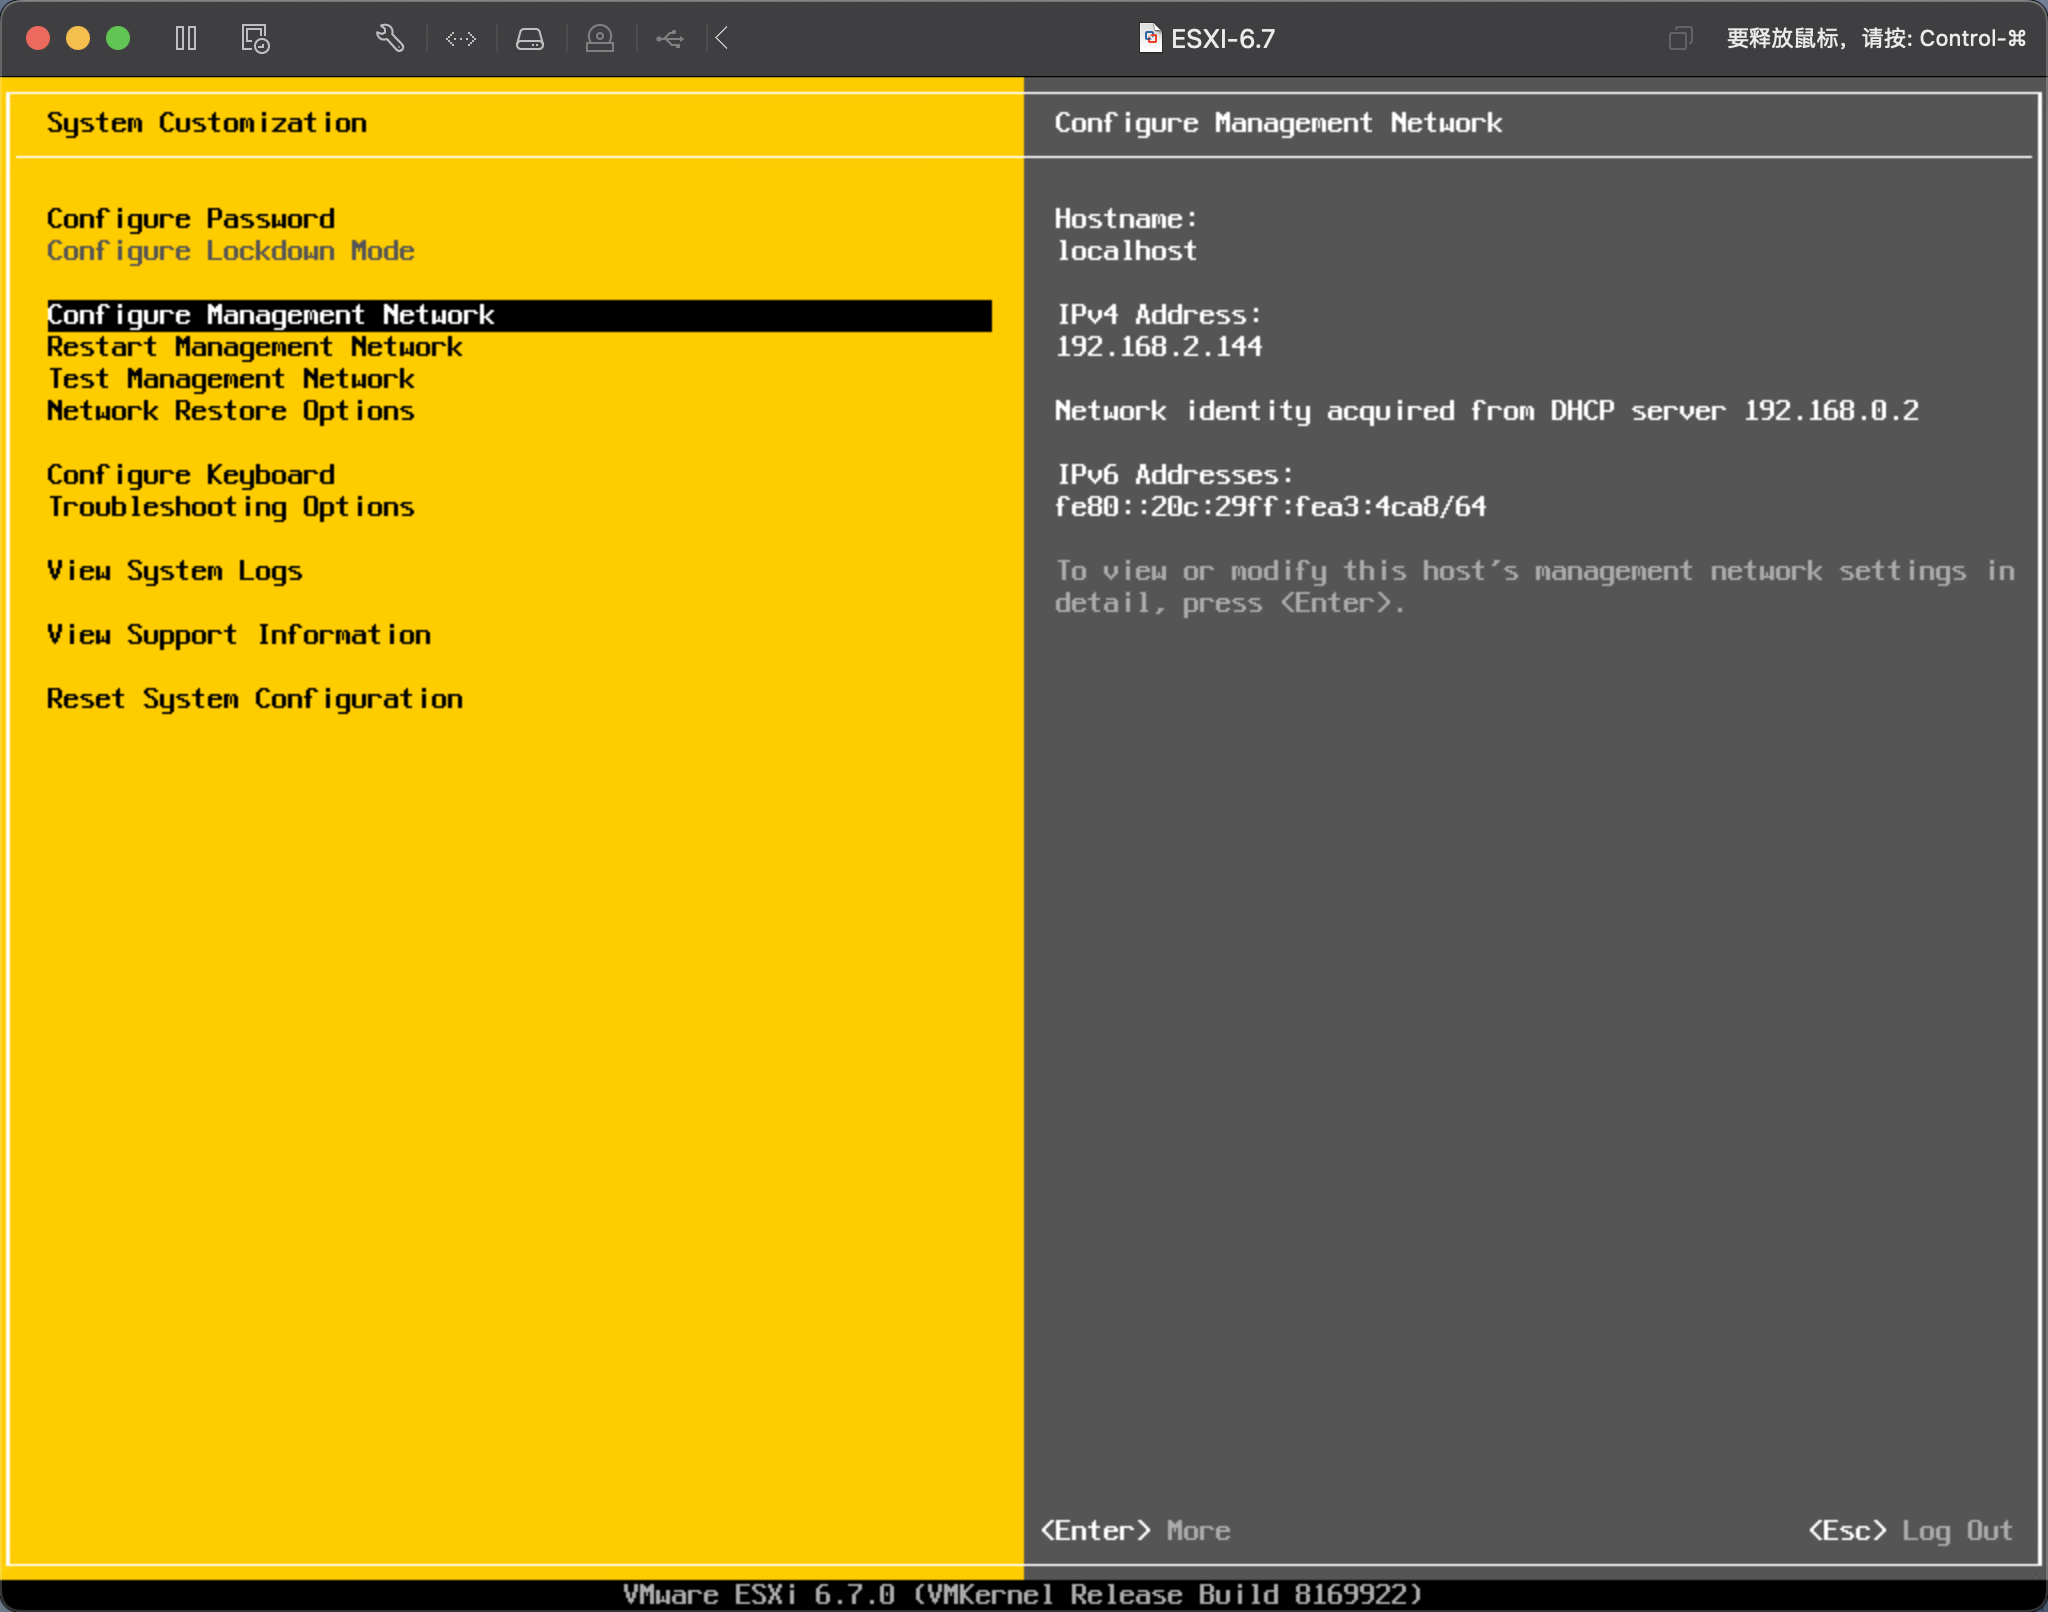Viewport: 2048px width, 1612px height.
Task: Click the network adapter icon
Action: pyautogui.click(x=461, y=39)
